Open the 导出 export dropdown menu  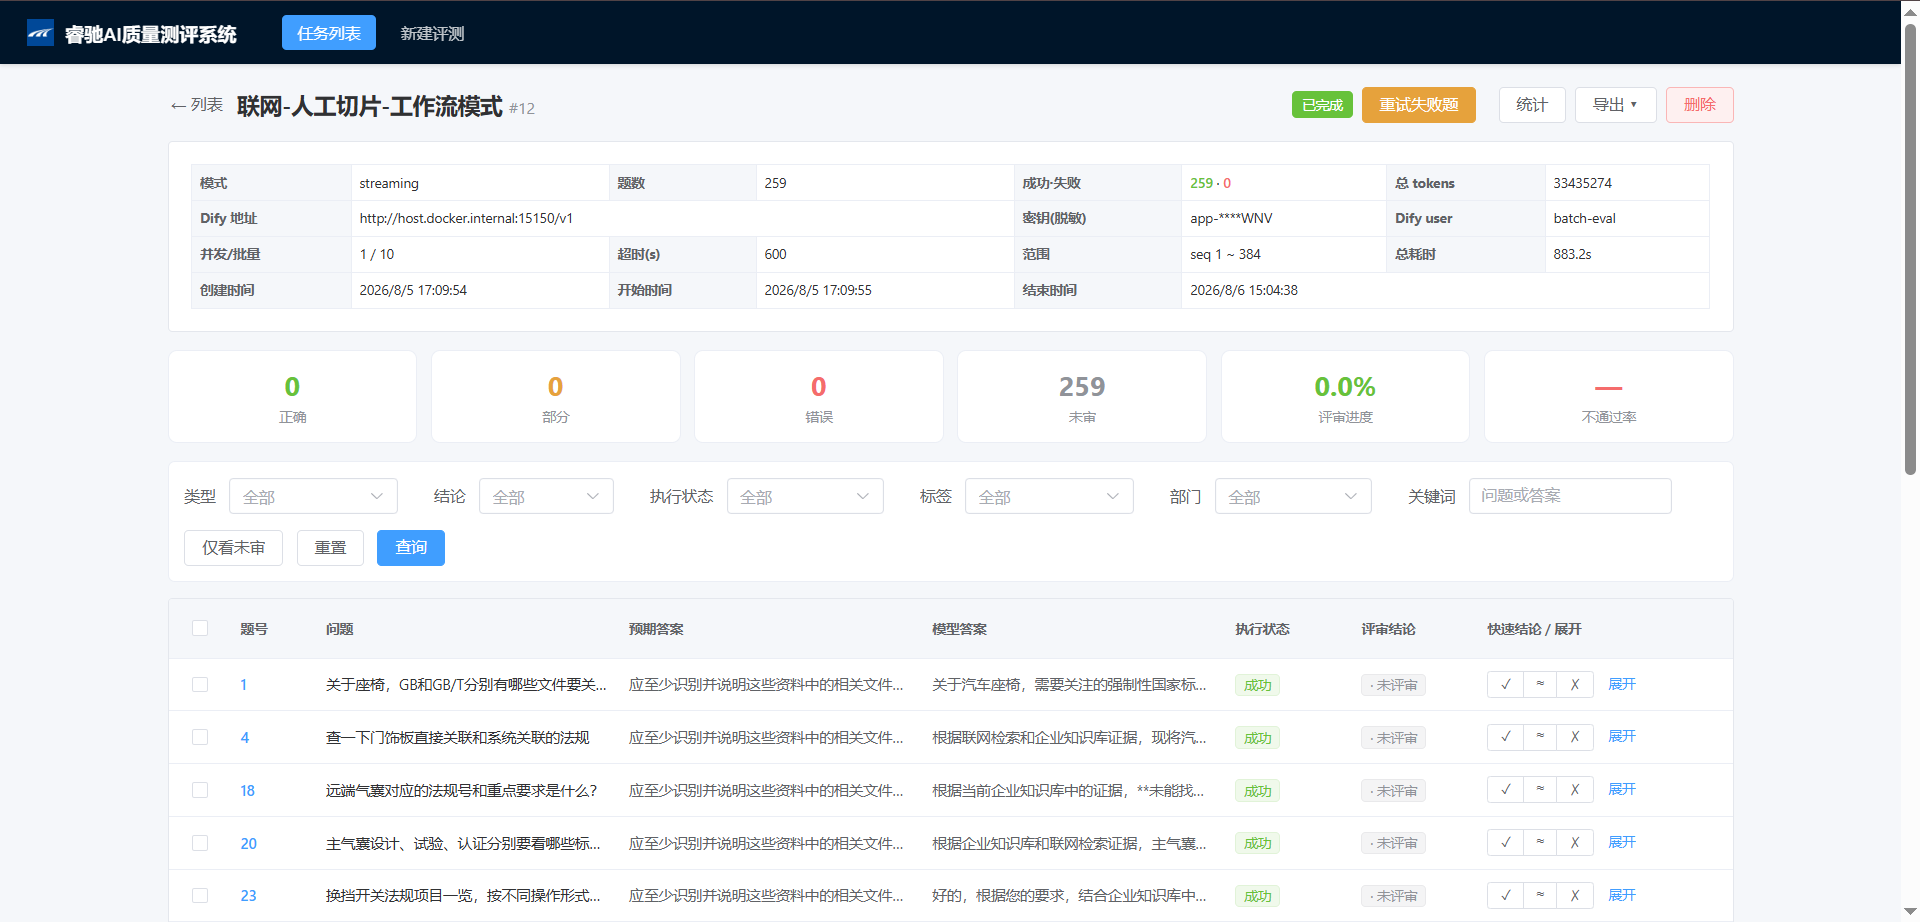point(1615,105)
